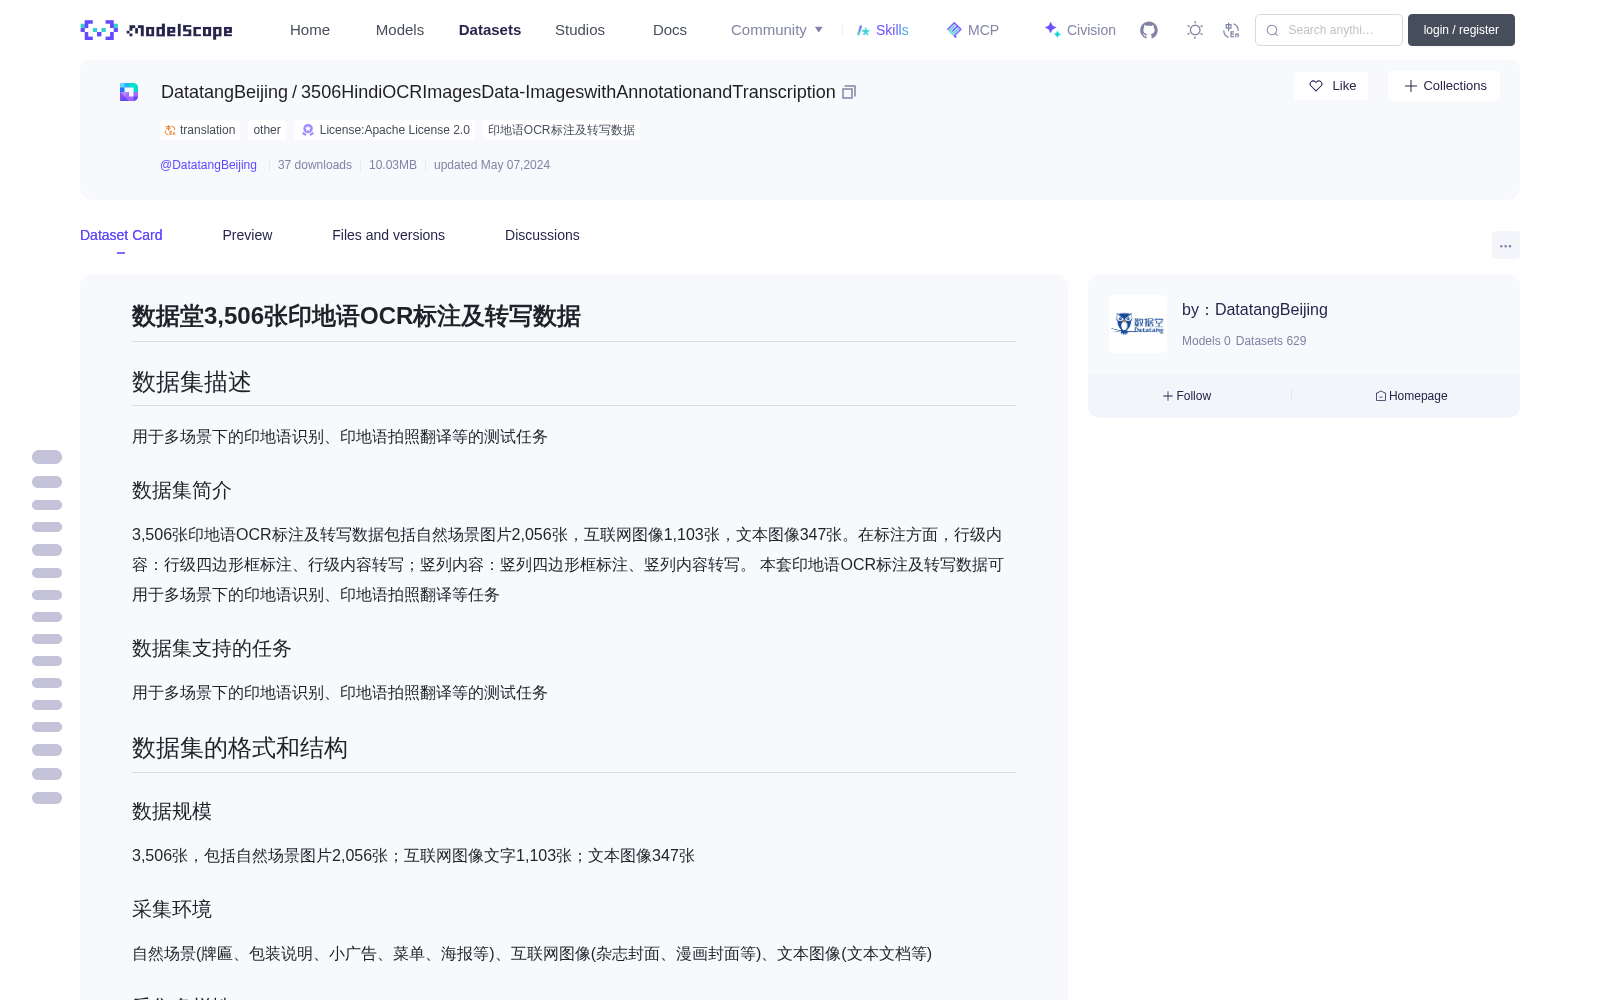This screenshot has height=1000, width=1600.
Task: Click the '37 downloads' text
Action: coord(315,165)
